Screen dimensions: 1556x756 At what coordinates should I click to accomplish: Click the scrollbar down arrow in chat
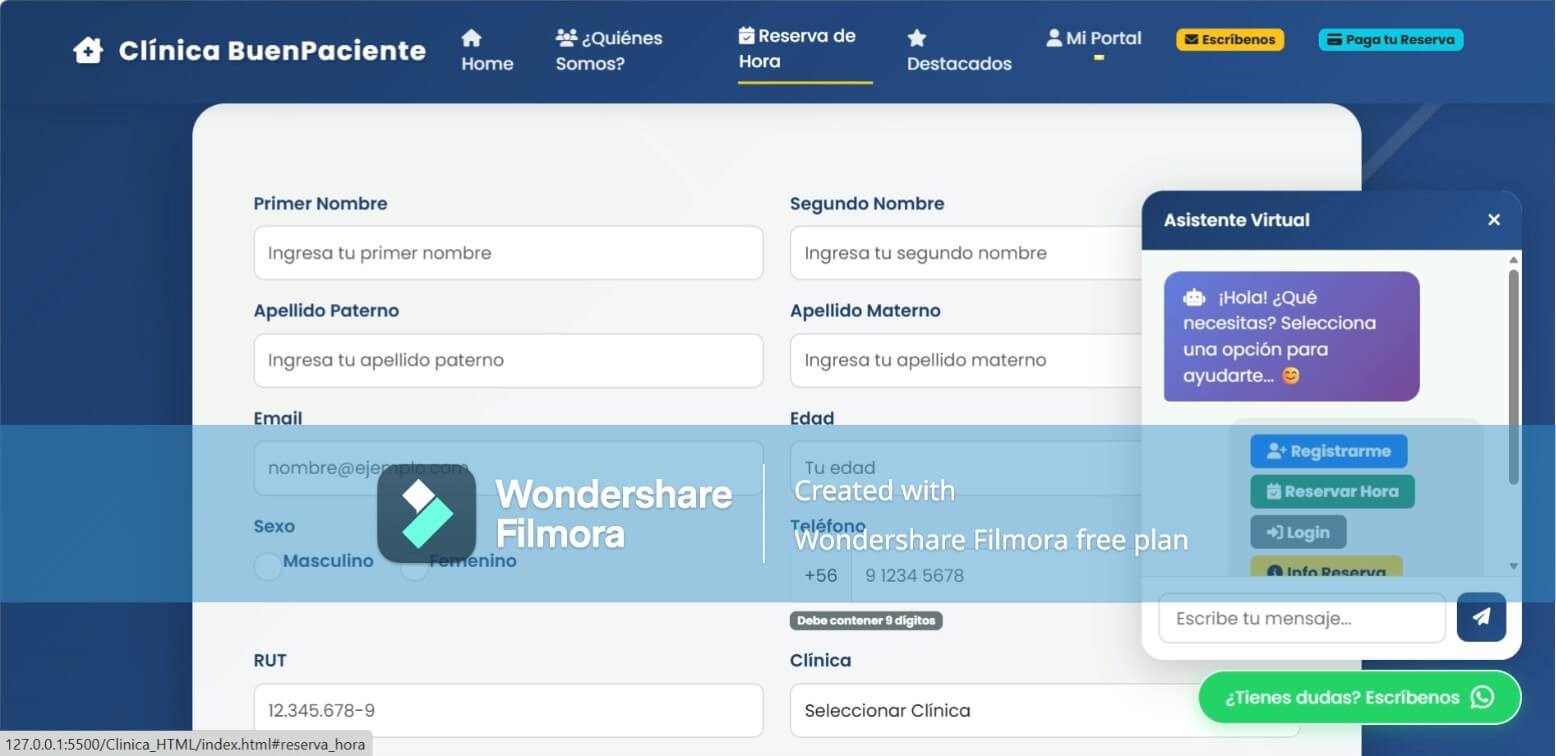point(1513,566)
